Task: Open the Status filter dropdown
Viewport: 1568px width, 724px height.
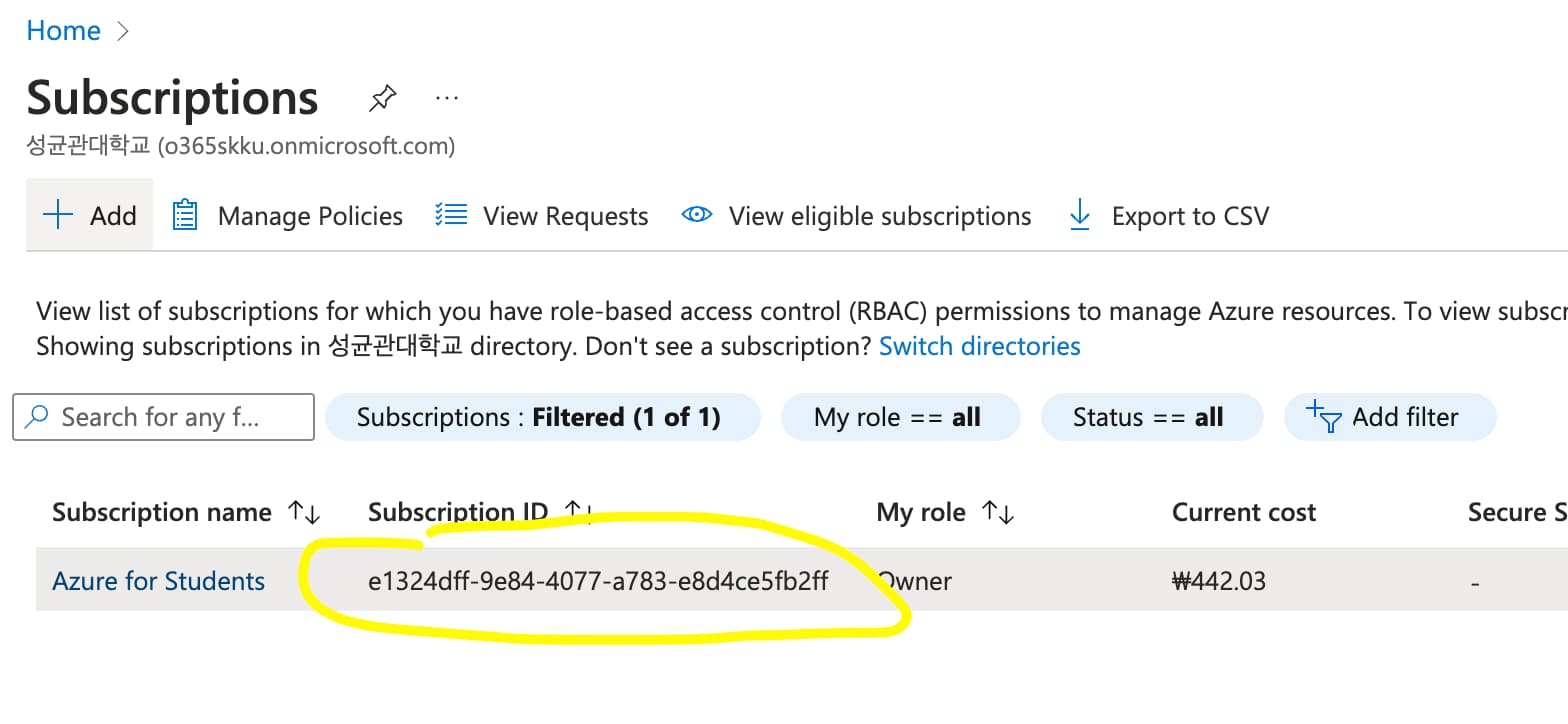Action: (1151, 417)
